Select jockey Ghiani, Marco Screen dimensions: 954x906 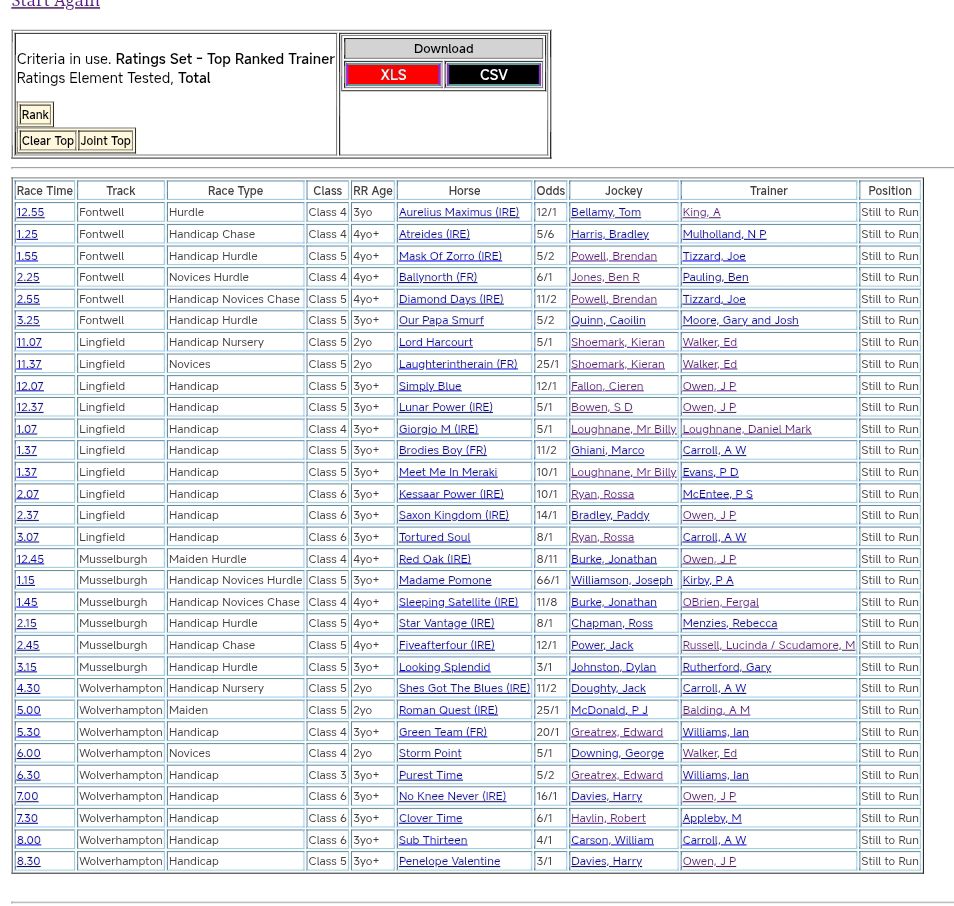click(x=607, y=451)
